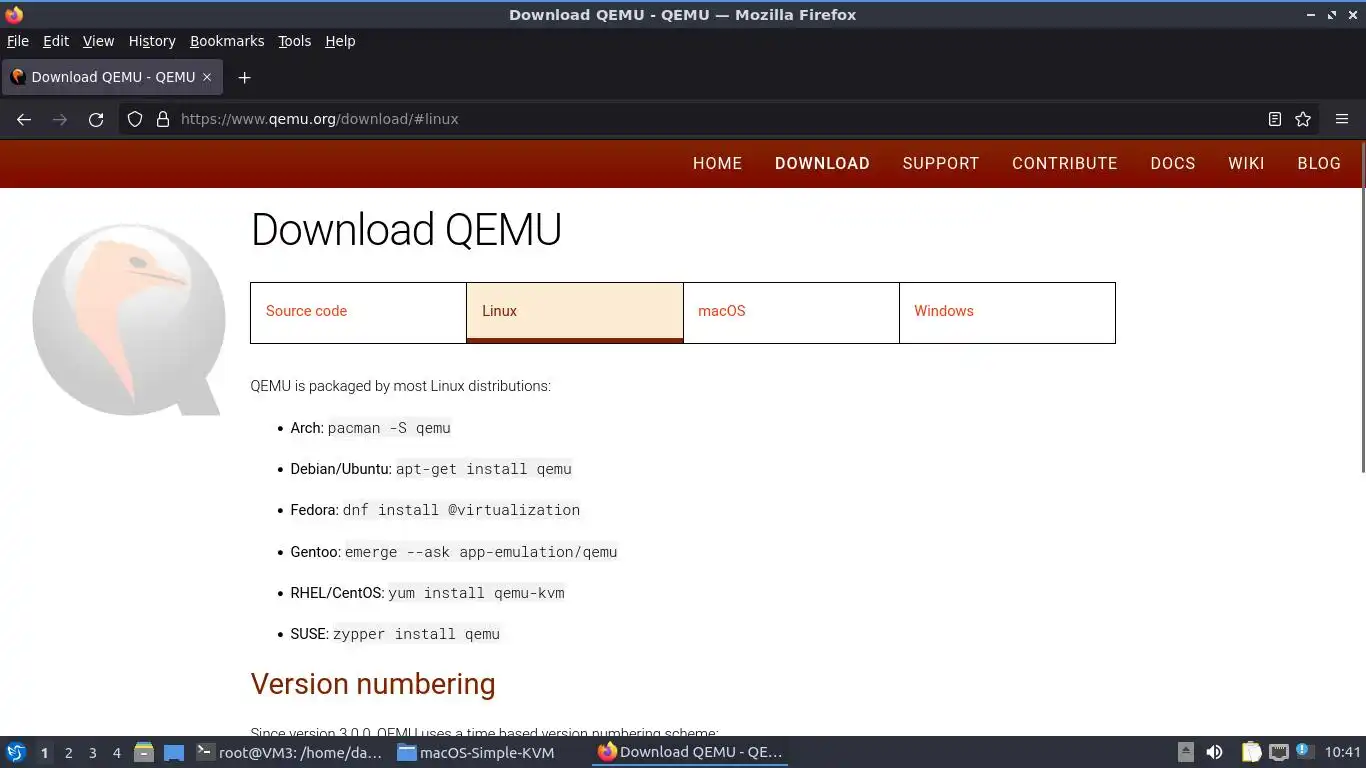Click the 'dnf install @virtualization' command text
1366x768 pixels.
[x=461, y=510]
